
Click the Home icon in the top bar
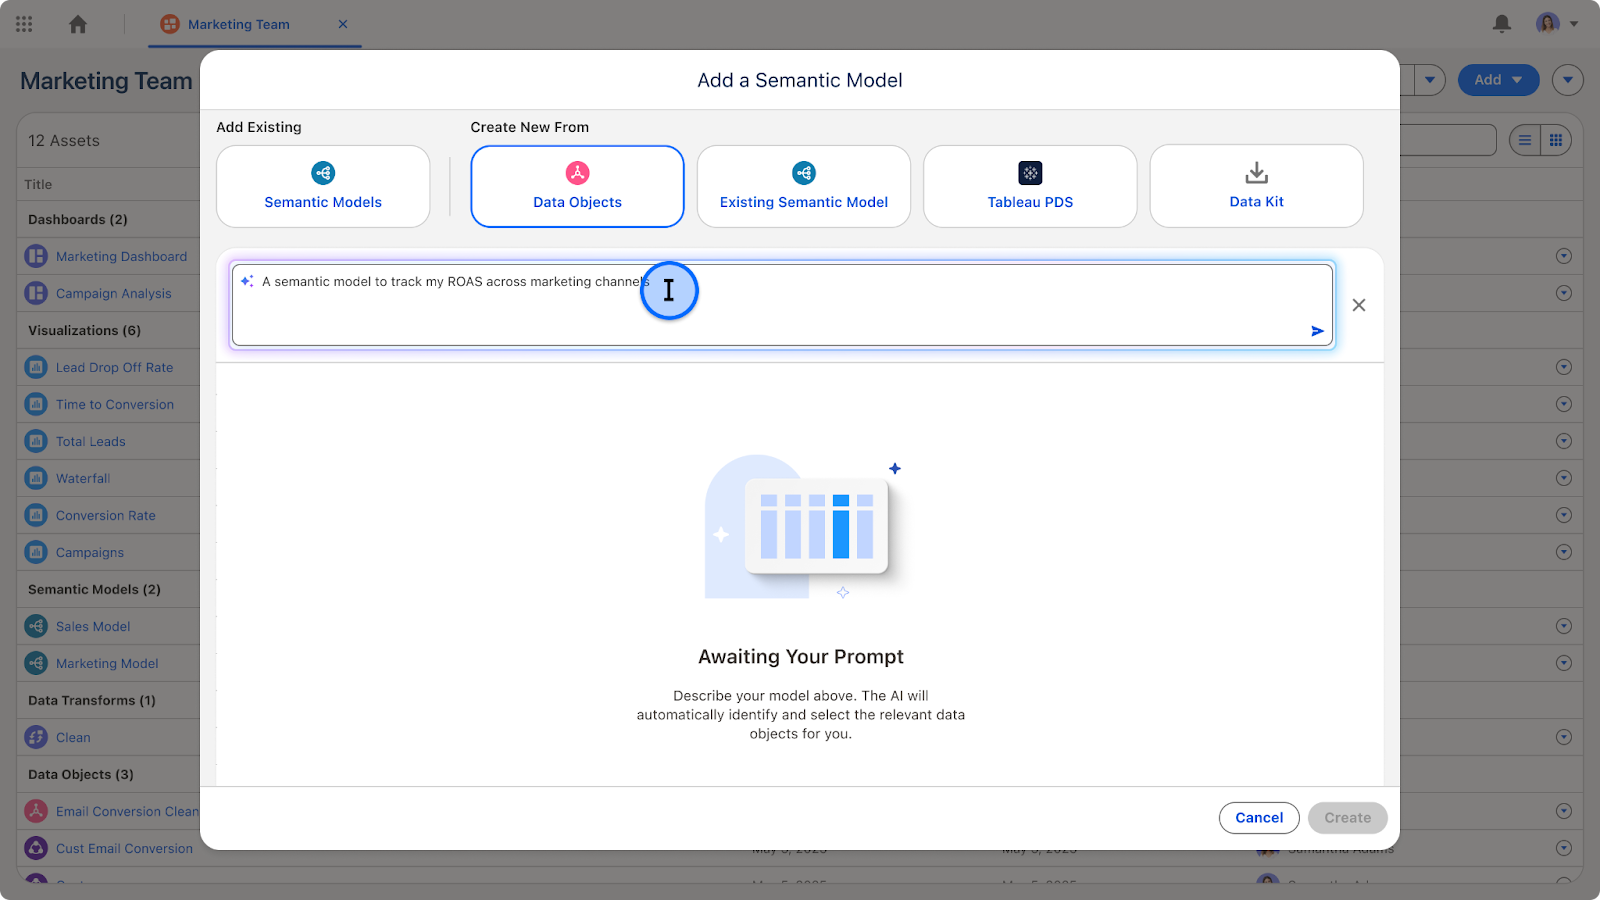coord(77,23)
